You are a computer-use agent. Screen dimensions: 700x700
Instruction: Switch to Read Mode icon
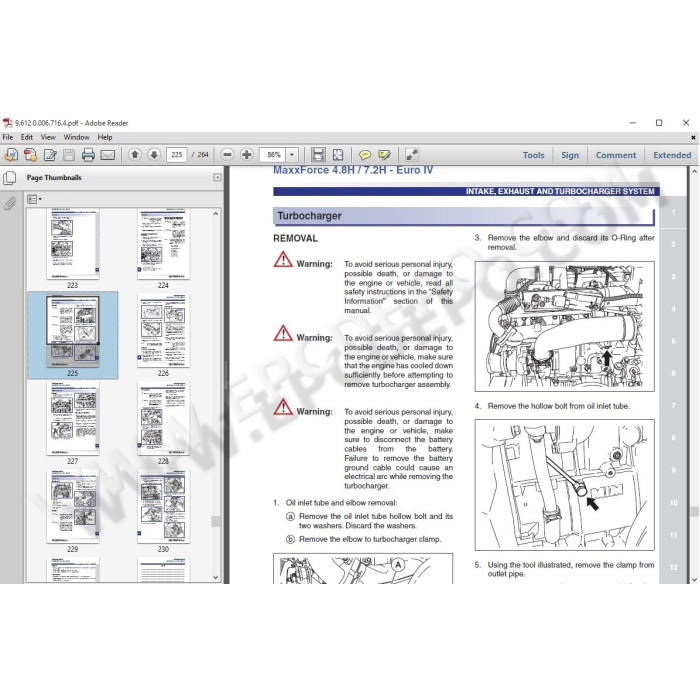click(412, 155)
